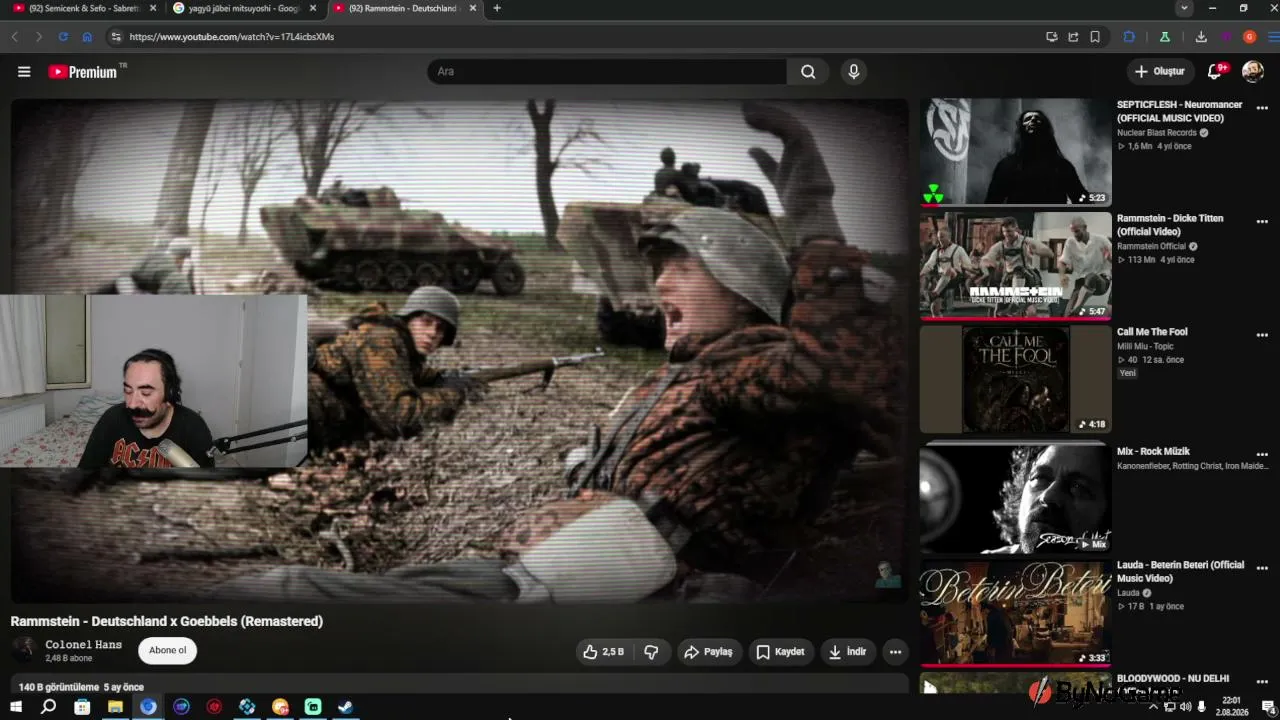Dislike the video with thumbs down
Viewport: 1280px width, 720px height.
(x=651, y=652)
